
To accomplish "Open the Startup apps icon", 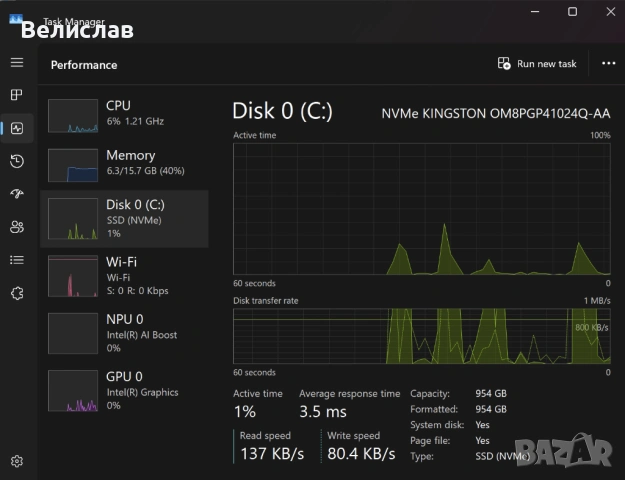I will [17, 194].
